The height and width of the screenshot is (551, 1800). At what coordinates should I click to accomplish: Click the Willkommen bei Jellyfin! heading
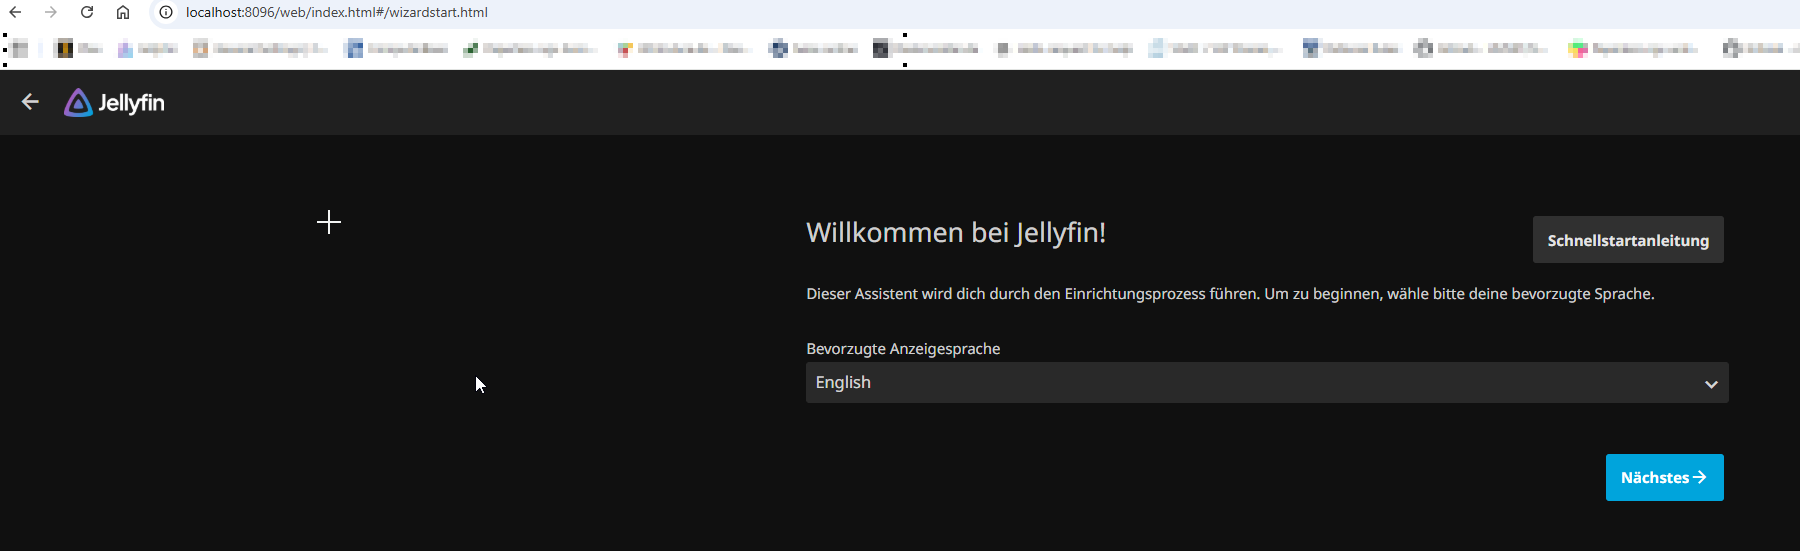click(x=956, y=232)
